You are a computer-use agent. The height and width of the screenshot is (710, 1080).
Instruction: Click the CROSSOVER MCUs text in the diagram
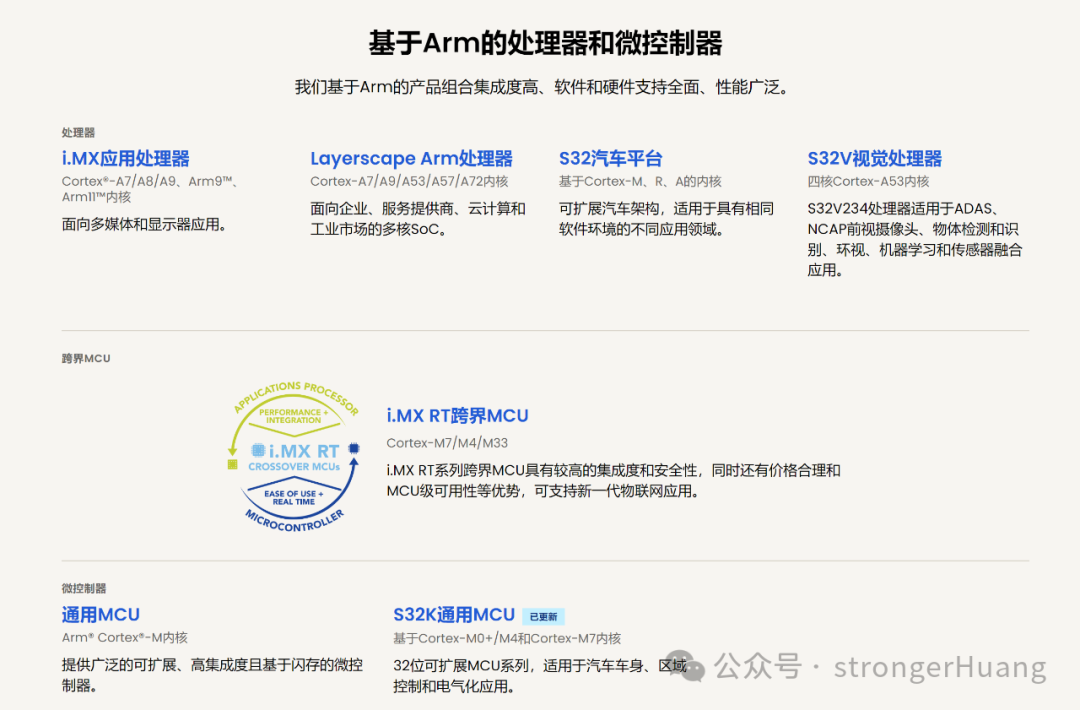[295, 466]
